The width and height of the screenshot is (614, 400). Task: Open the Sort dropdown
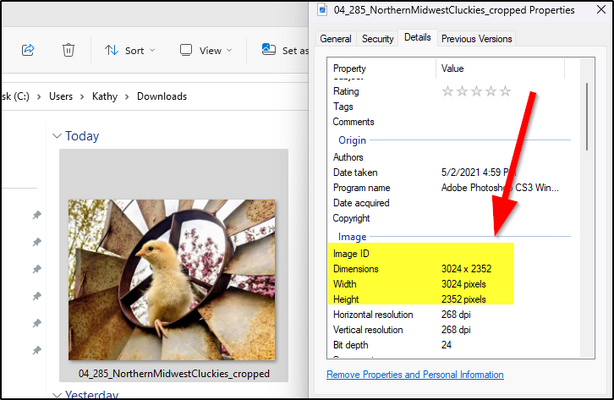(130, 50)
